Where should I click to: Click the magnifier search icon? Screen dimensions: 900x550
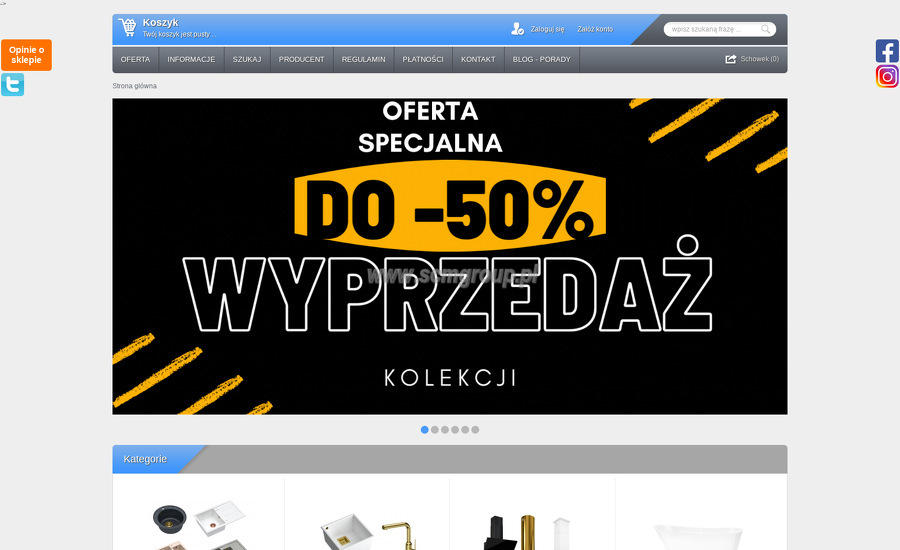766,29
